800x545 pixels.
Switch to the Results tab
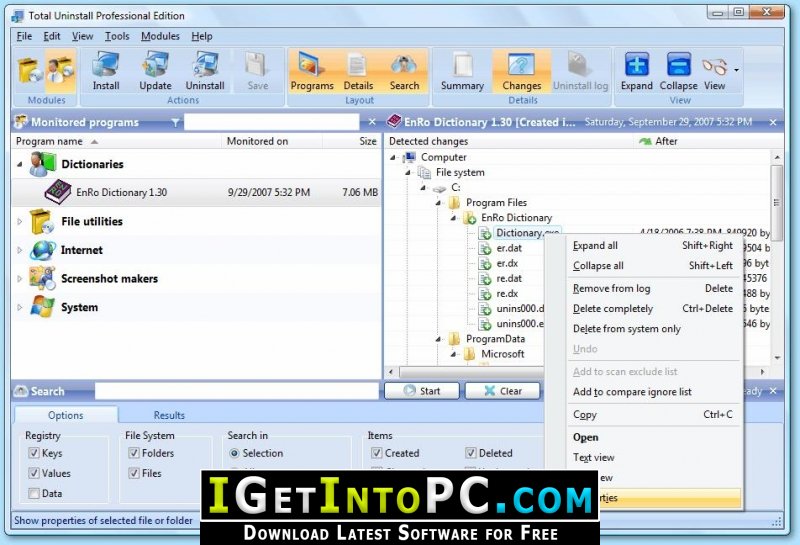169,415
